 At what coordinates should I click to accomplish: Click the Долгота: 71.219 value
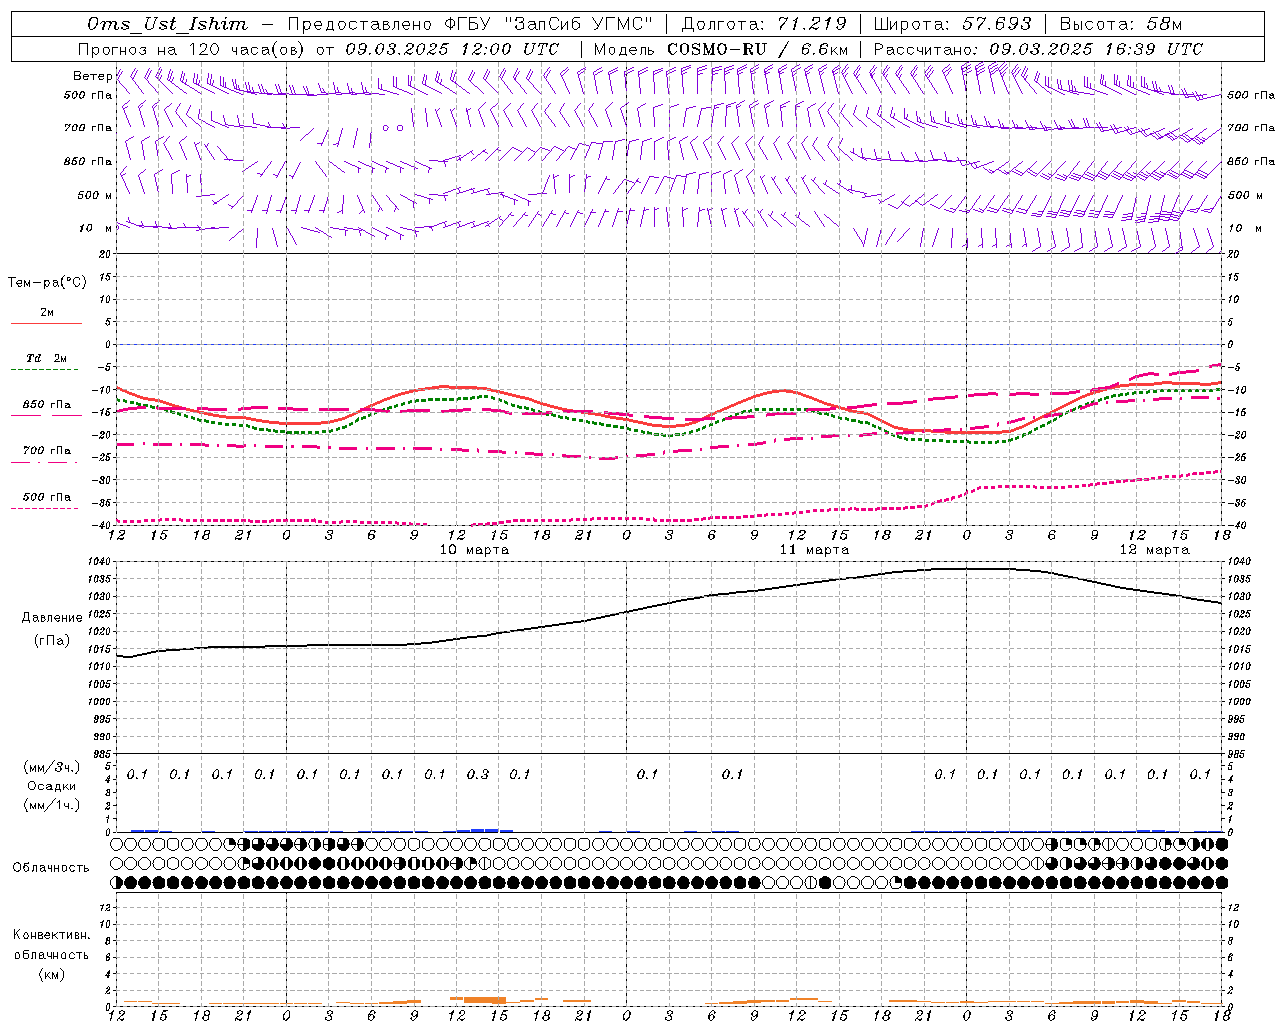point(764,24)
